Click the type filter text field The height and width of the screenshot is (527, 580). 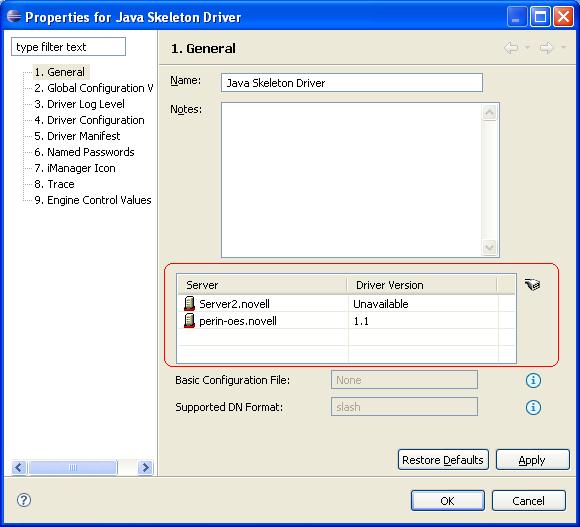click(x=68, y=47)
